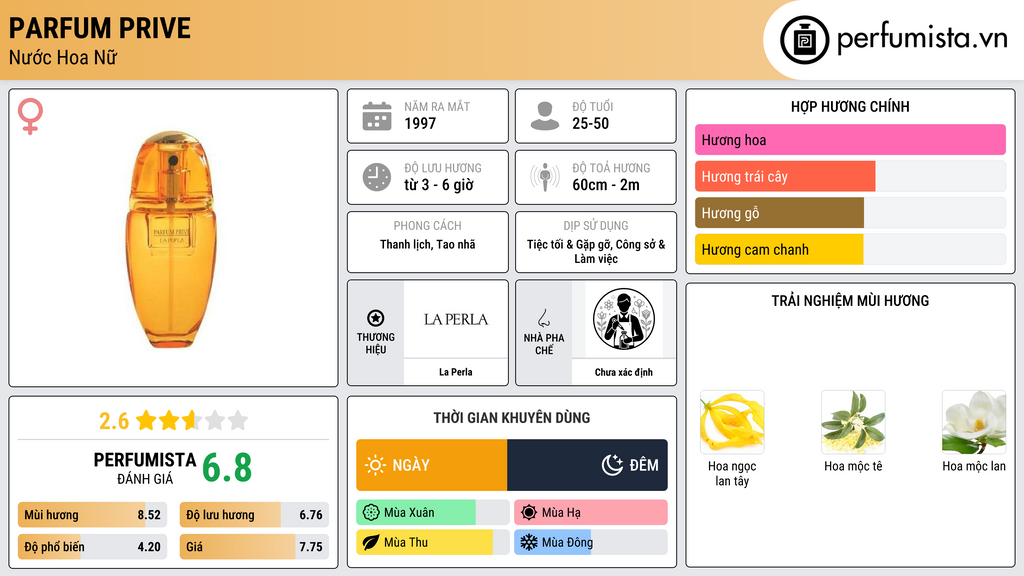The image size is (1024, 576).
Task: Click the PERFUMISTA ĐÁNH GIÁ label
Action: click(145, 468)
